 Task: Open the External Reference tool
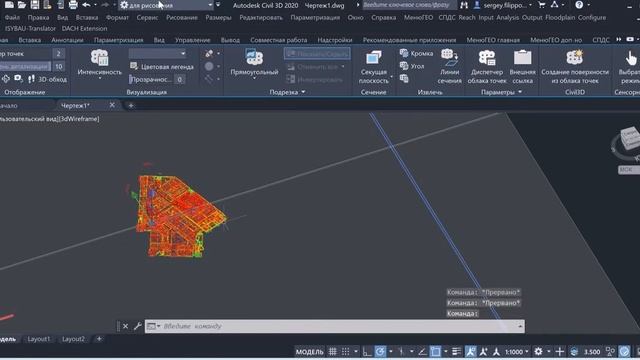click(522, 67)
